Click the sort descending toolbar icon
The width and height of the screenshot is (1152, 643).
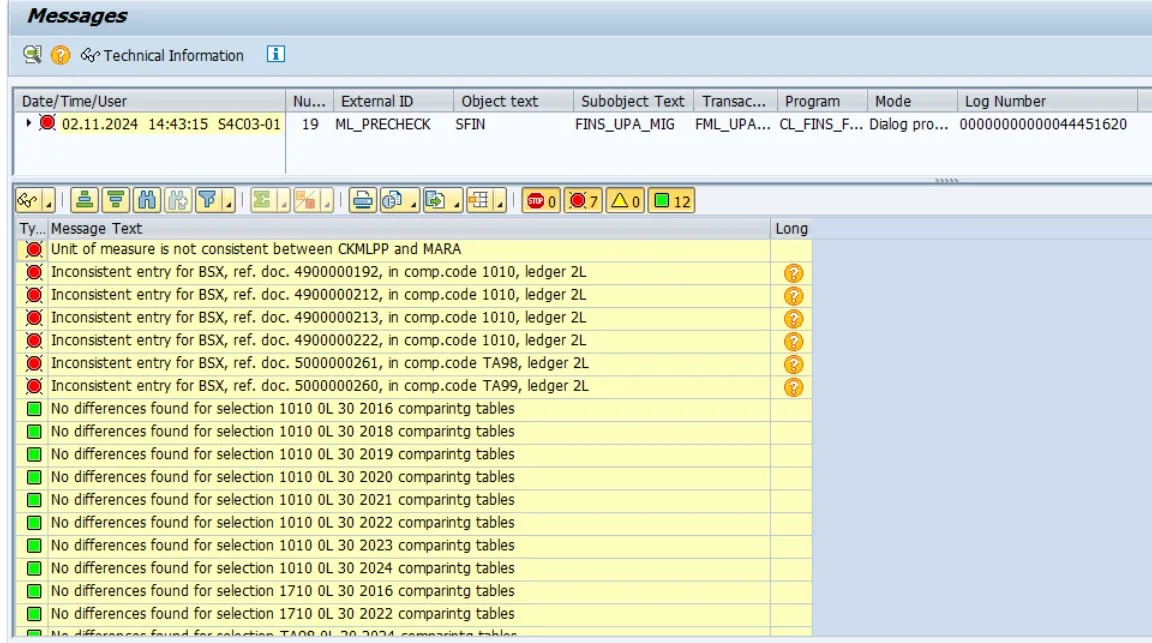click(116, 201)
